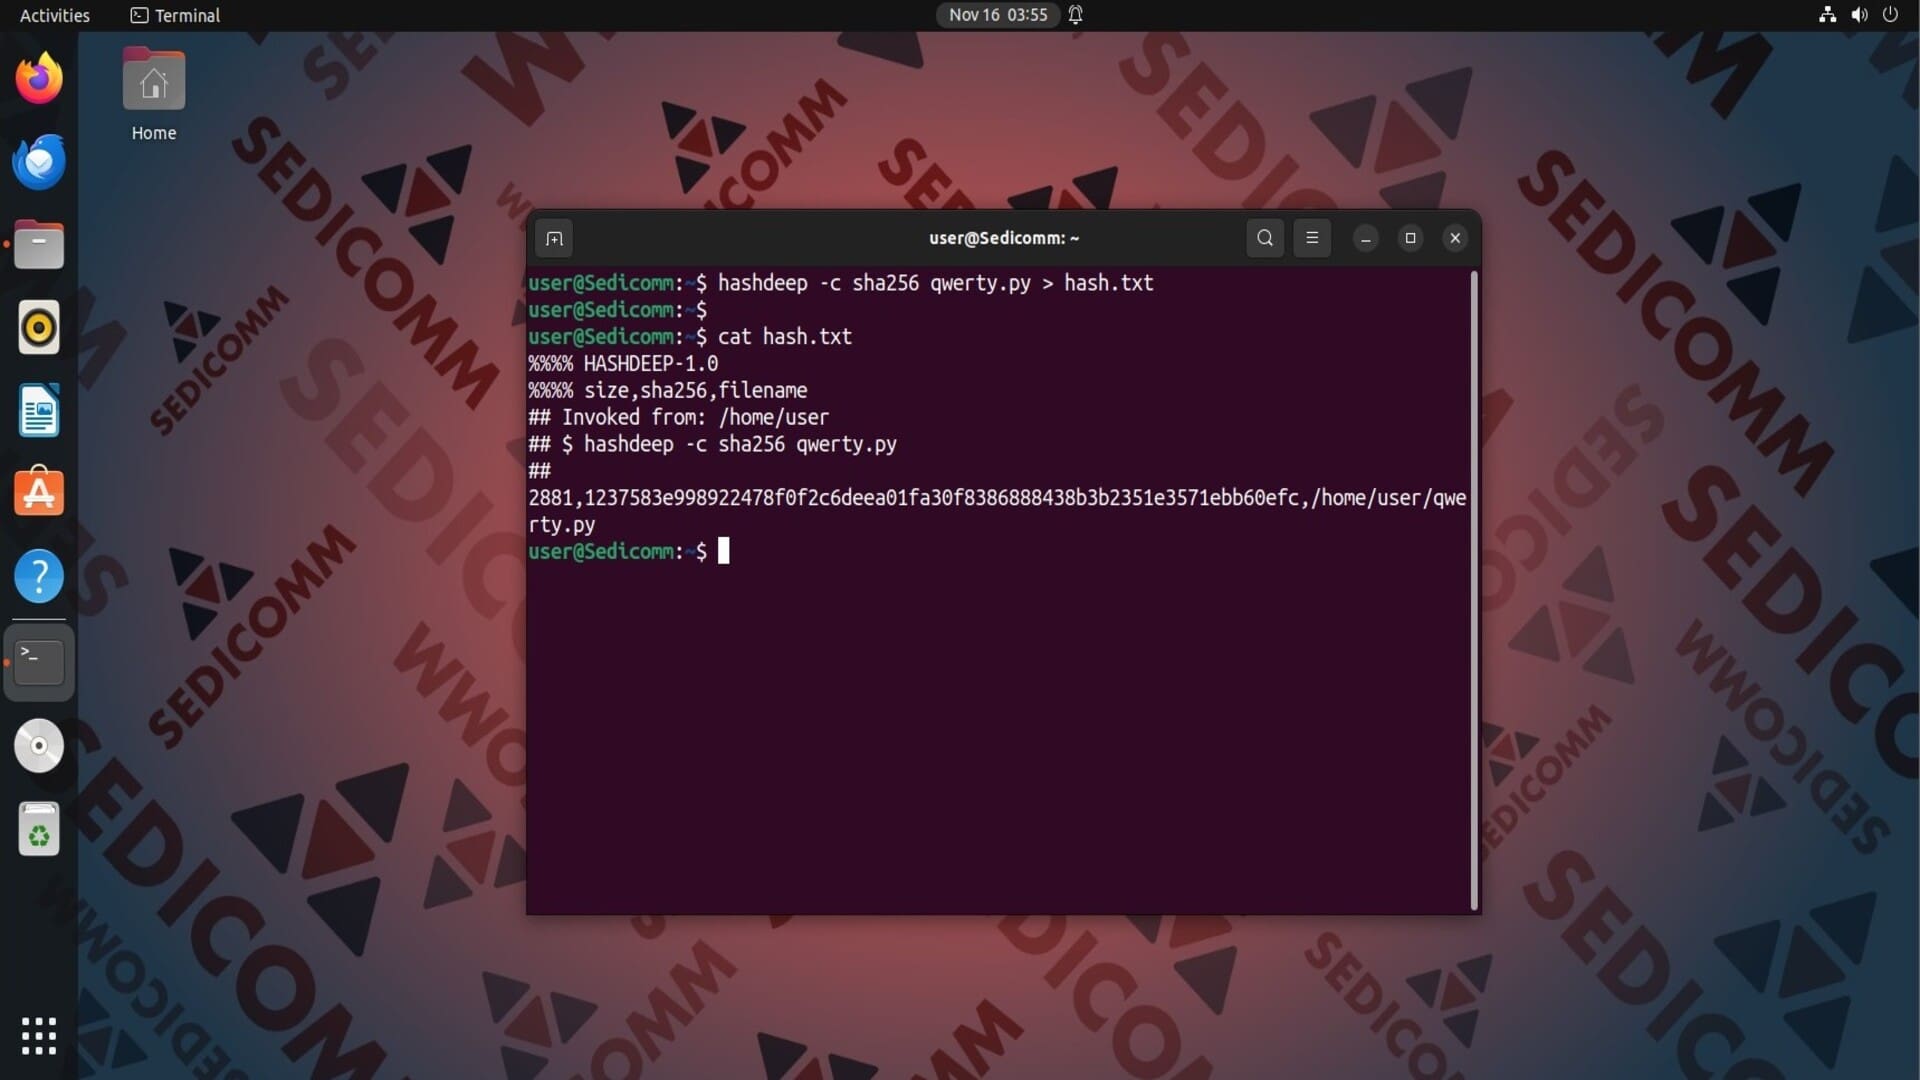Open the Trash in dock

(x=39, y=830)
